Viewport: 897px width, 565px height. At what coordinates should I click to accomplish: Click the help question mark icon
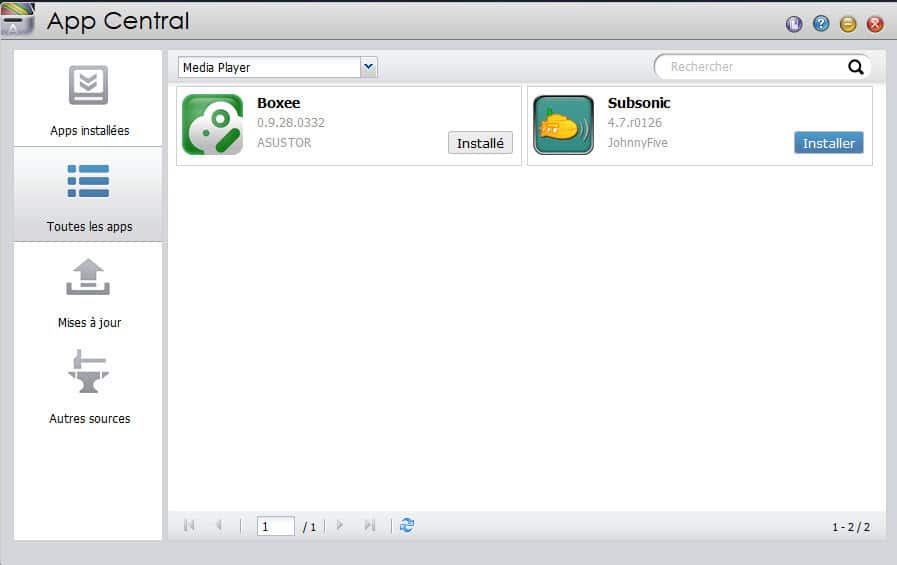(821, 23)
